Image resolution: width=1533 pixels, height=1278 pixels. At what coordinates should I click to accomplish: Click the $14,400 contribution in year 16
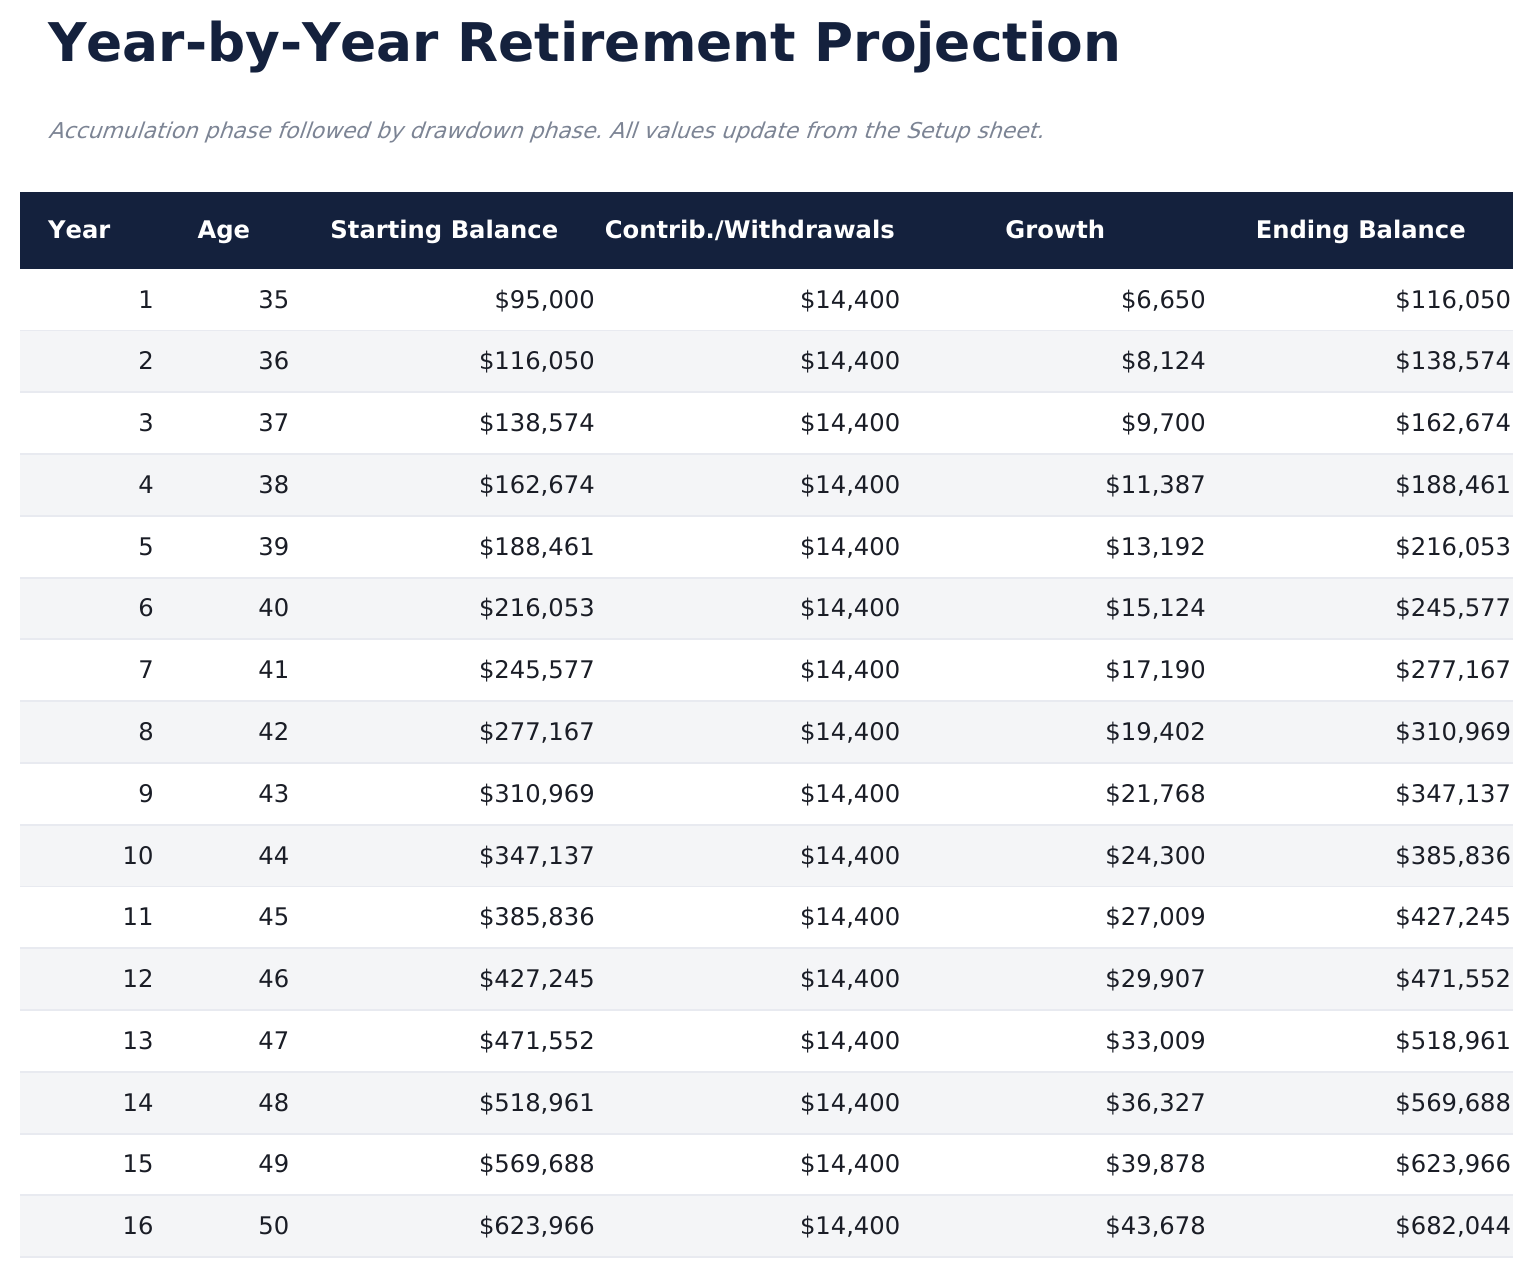849,1226
